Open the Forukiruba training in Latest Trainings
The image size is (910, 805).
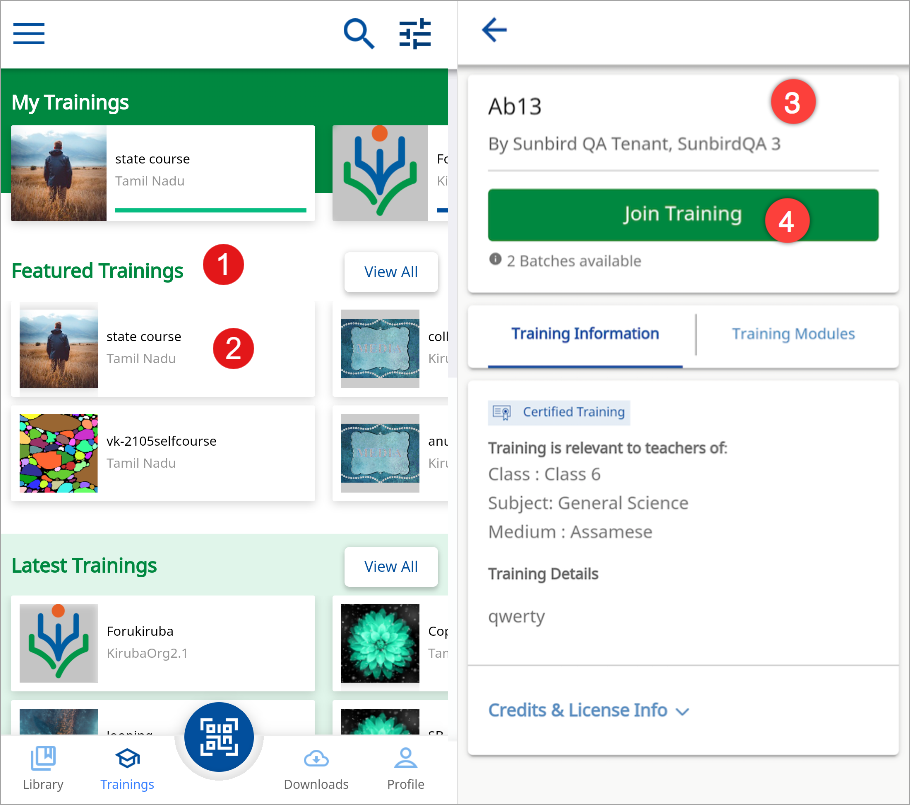point(162,642)
